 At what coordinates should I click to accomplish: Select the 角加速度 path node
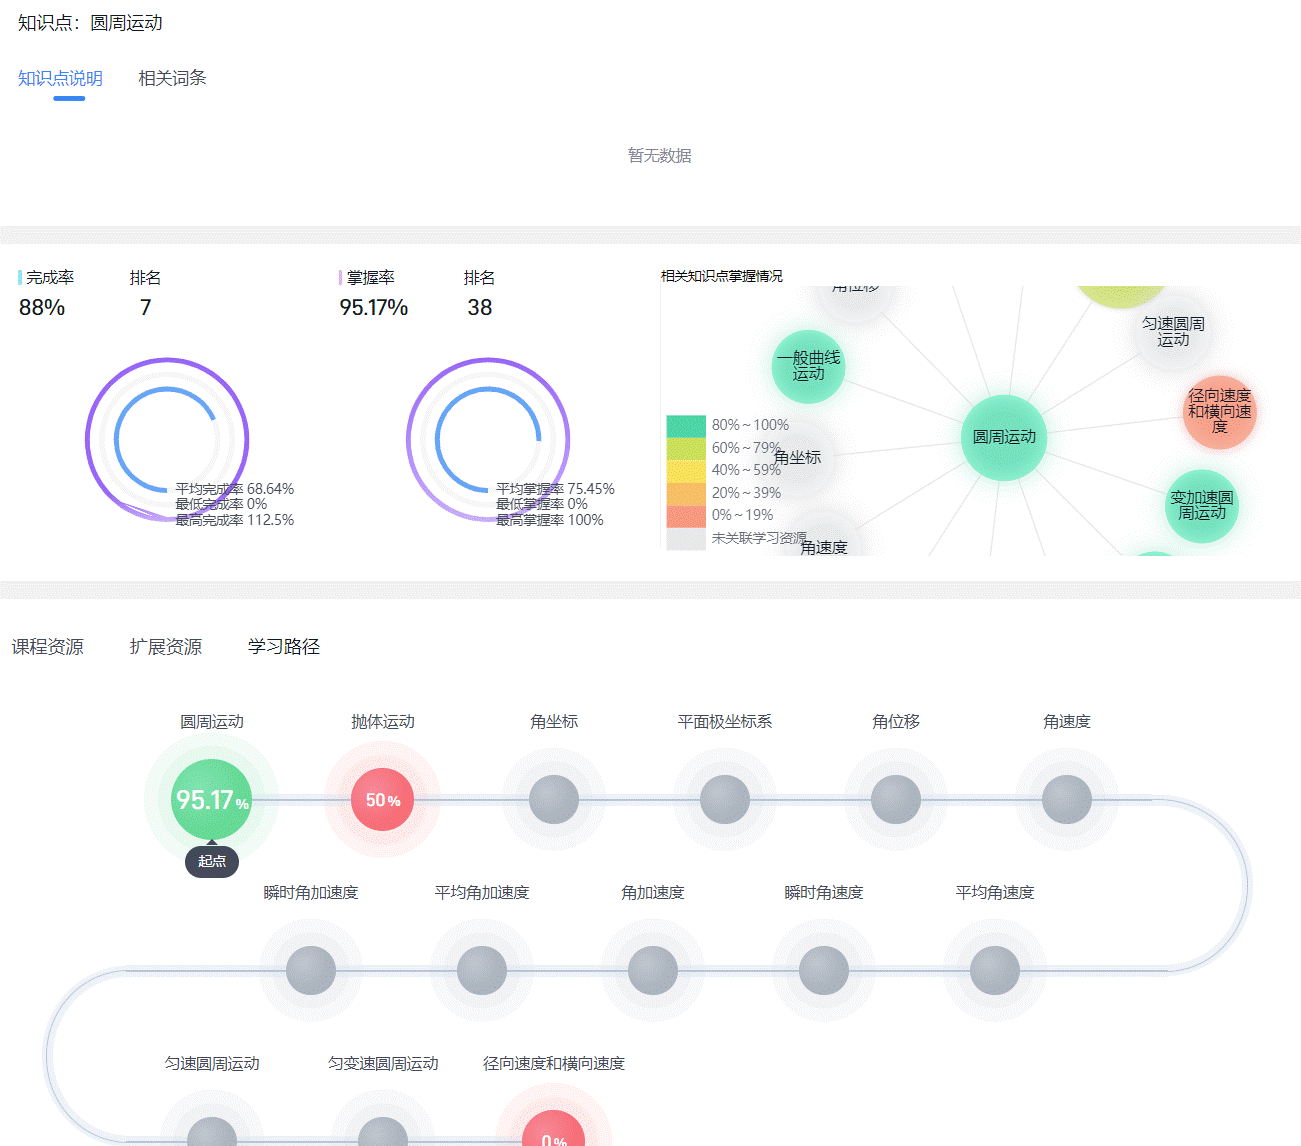point(653,970)
